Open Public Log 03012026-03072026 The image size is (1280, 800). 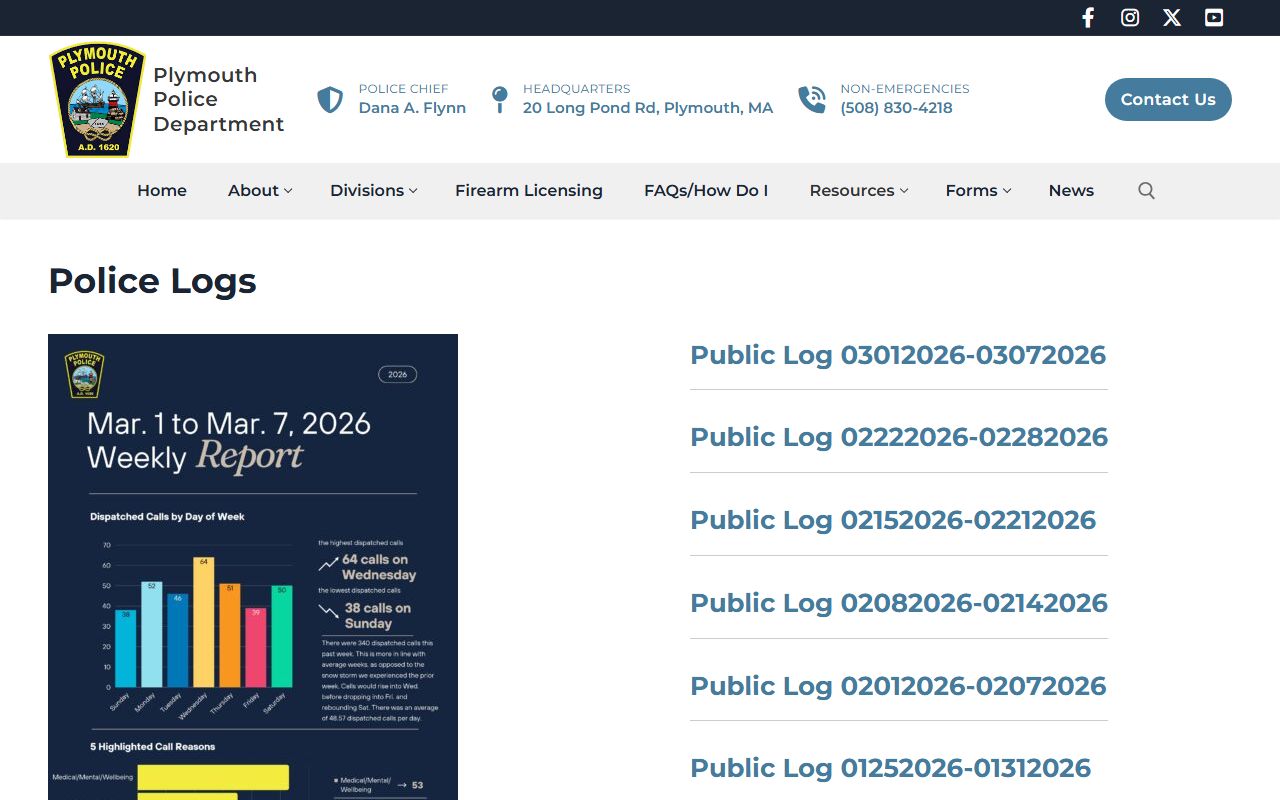[898, 355]
